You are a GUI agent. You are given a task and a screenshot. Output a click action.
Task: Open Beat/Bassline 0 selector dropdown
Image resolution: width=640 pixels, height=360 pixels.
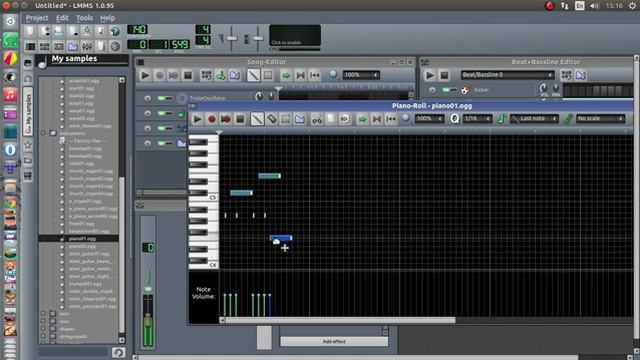point(508,75)
